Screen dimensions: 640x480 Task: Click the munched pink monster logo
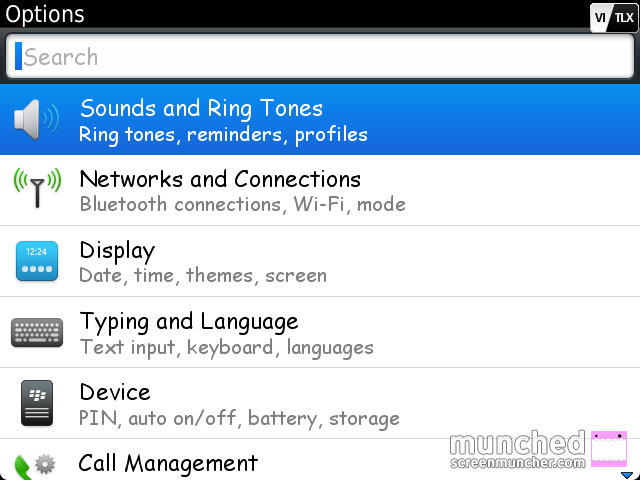pyautogui.click(x=609, y=449)
